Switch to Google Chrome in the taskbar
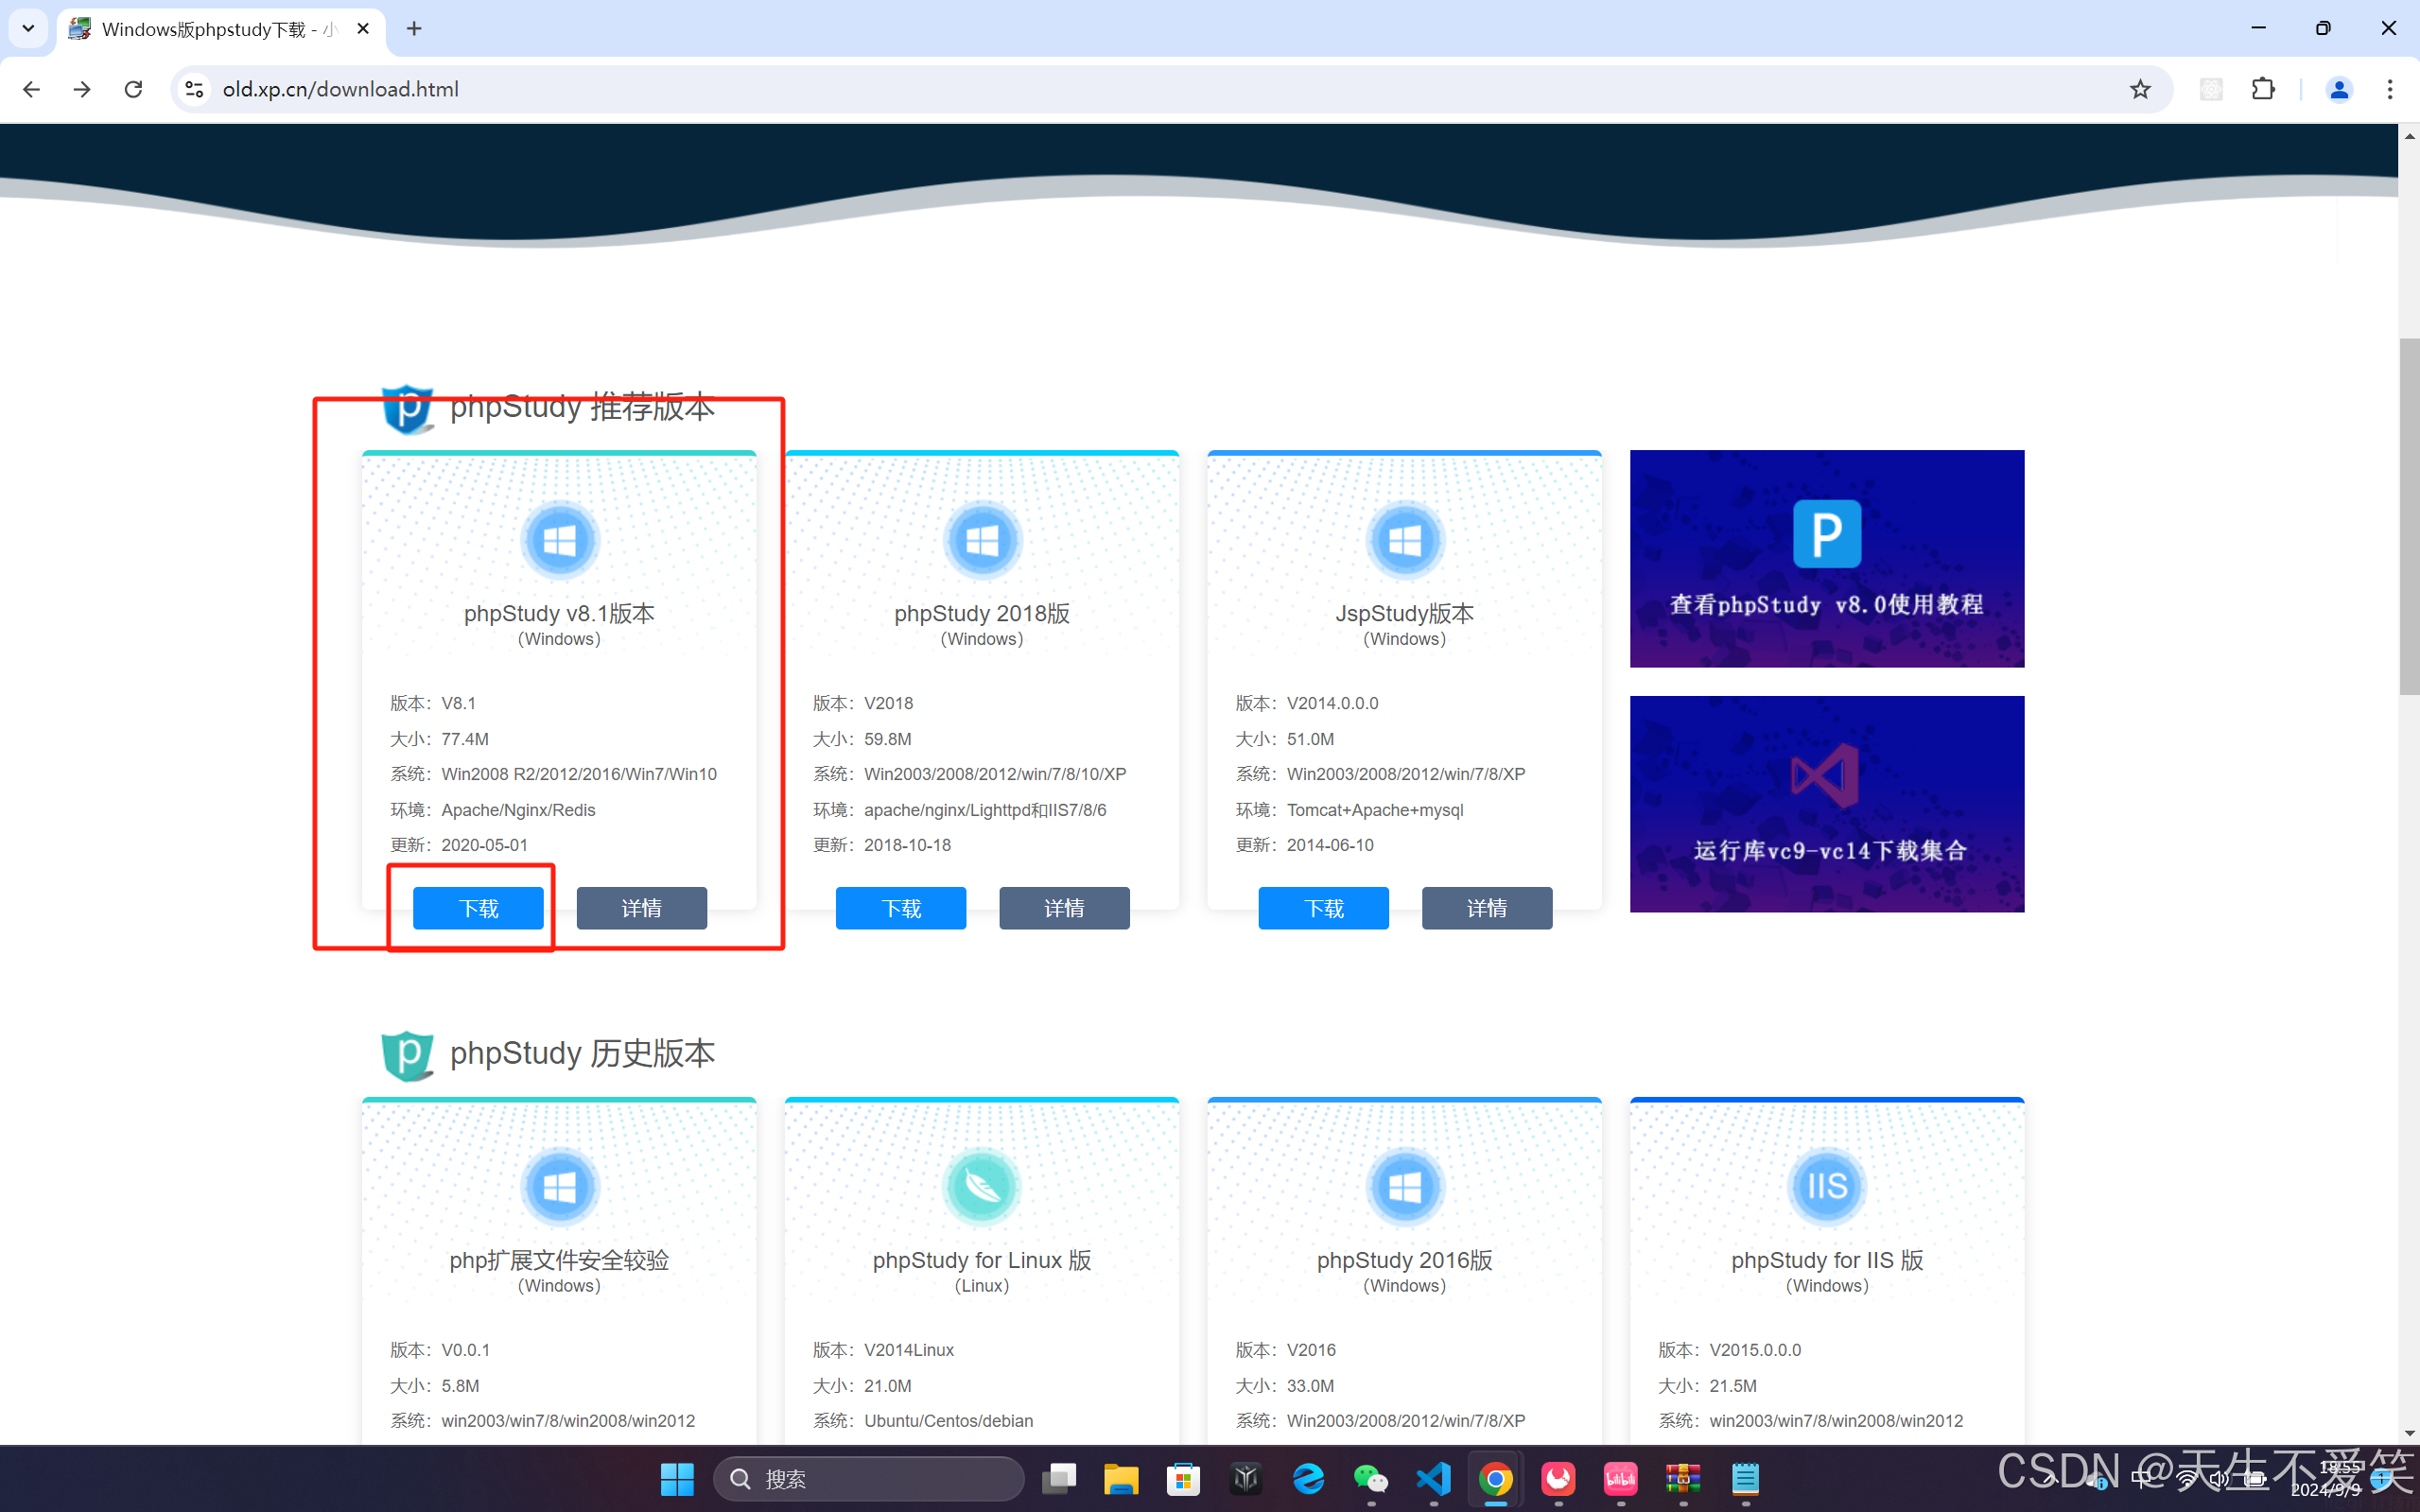The width and height of the screenshot is (2420, 1512). [x=1496, y=1479]
